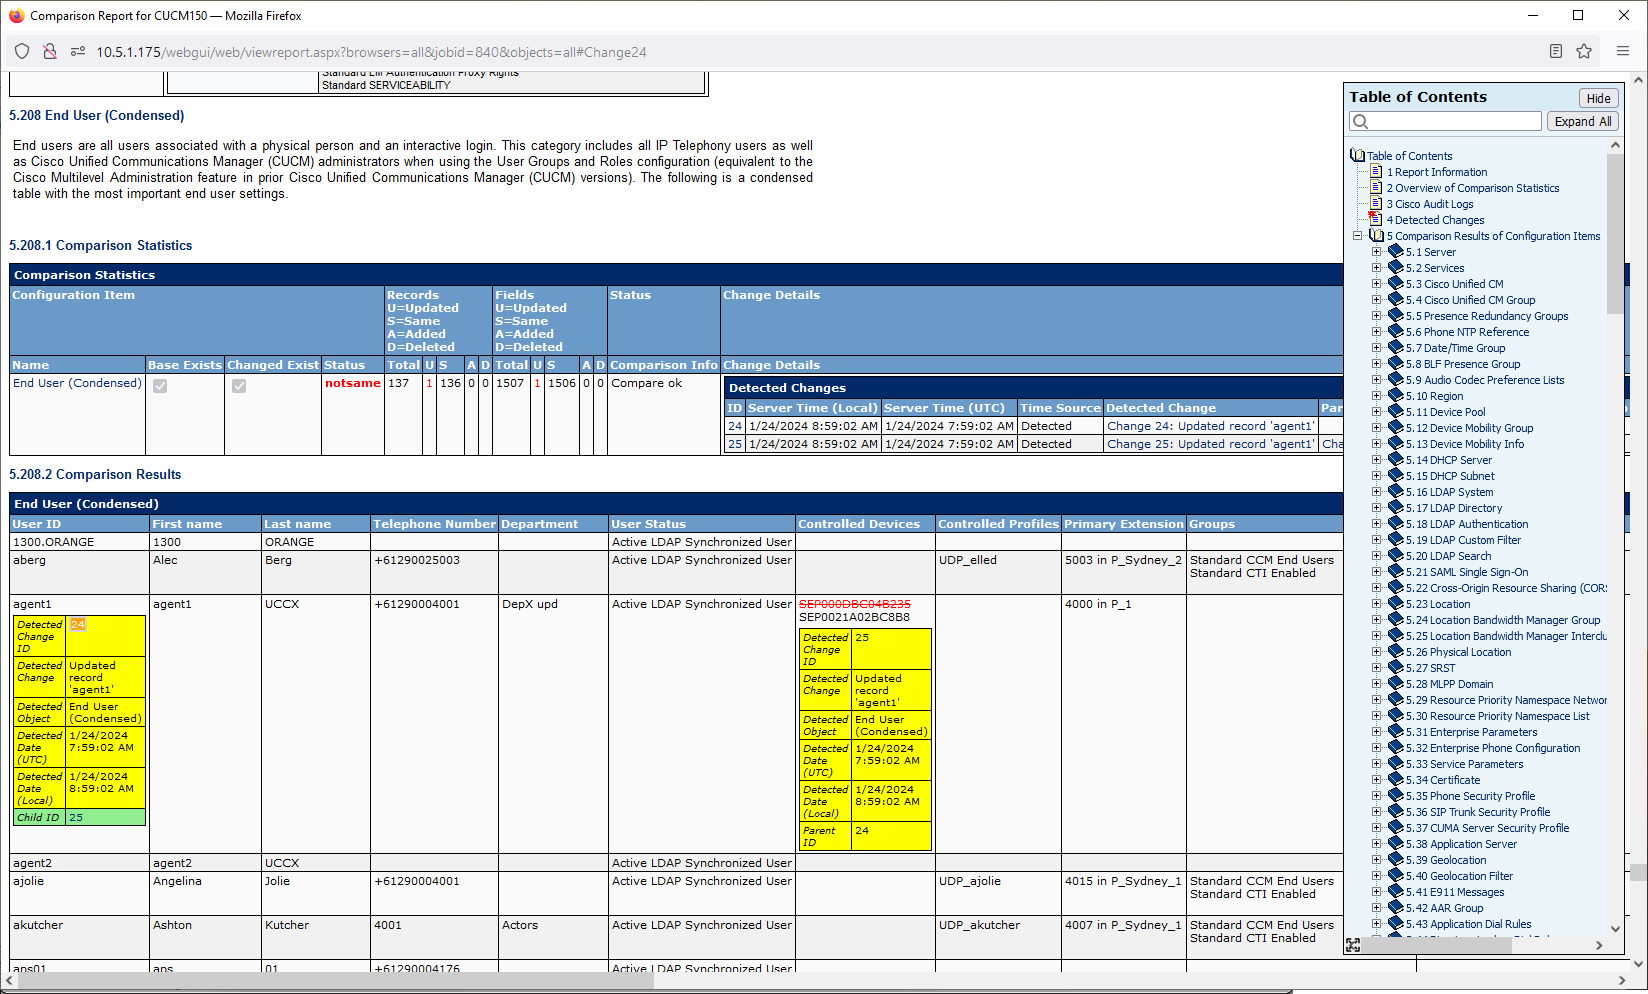Open the change ID 24 link in Detected Changes

click(735, 426)
